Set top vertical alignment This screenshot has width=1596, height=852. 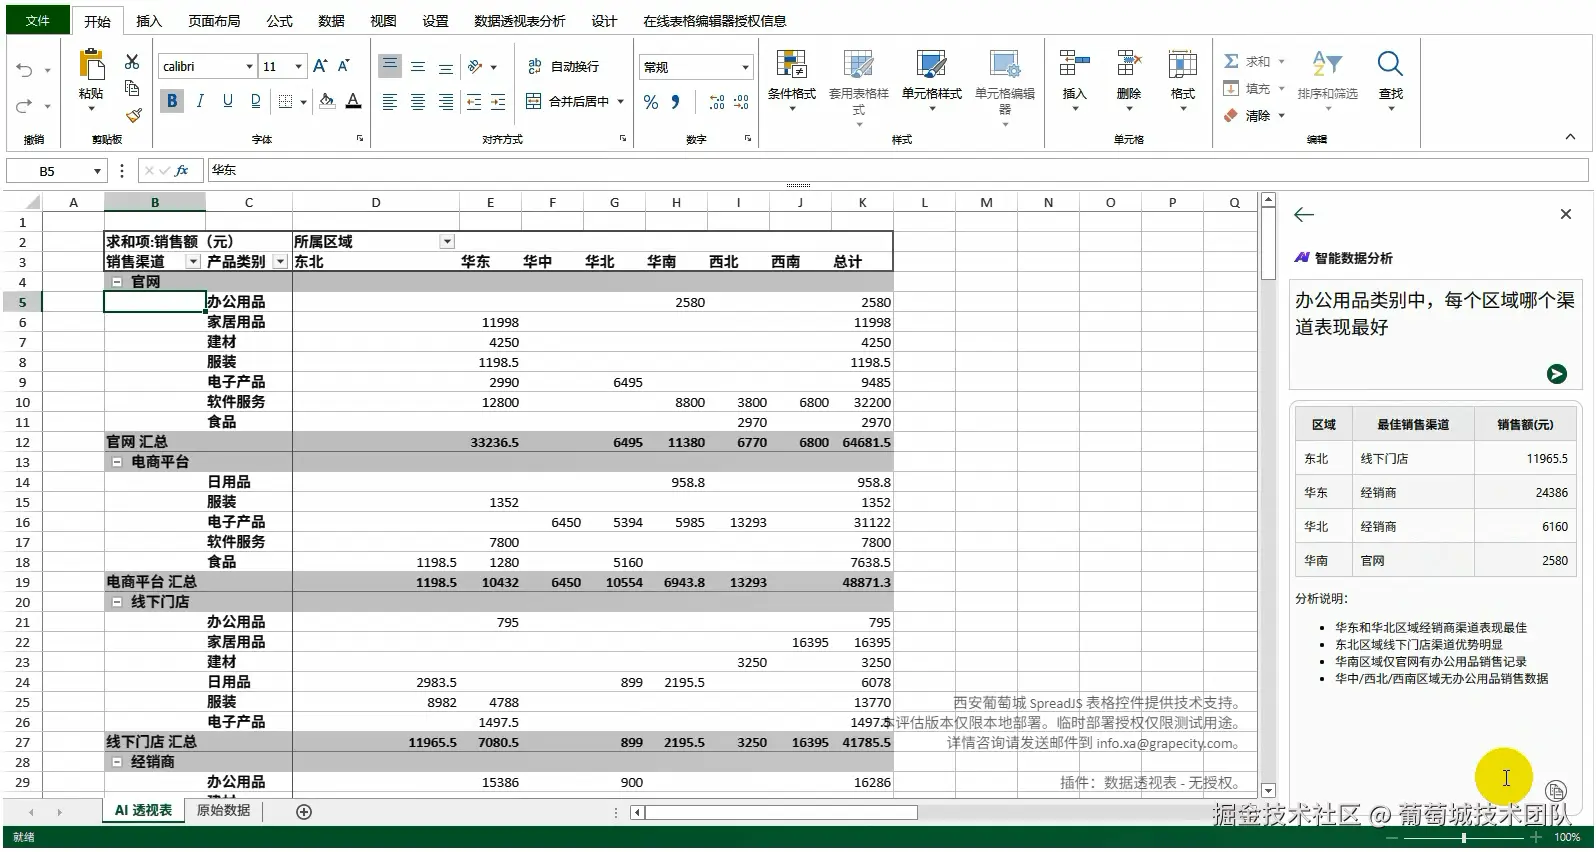(x=390, y=66)
